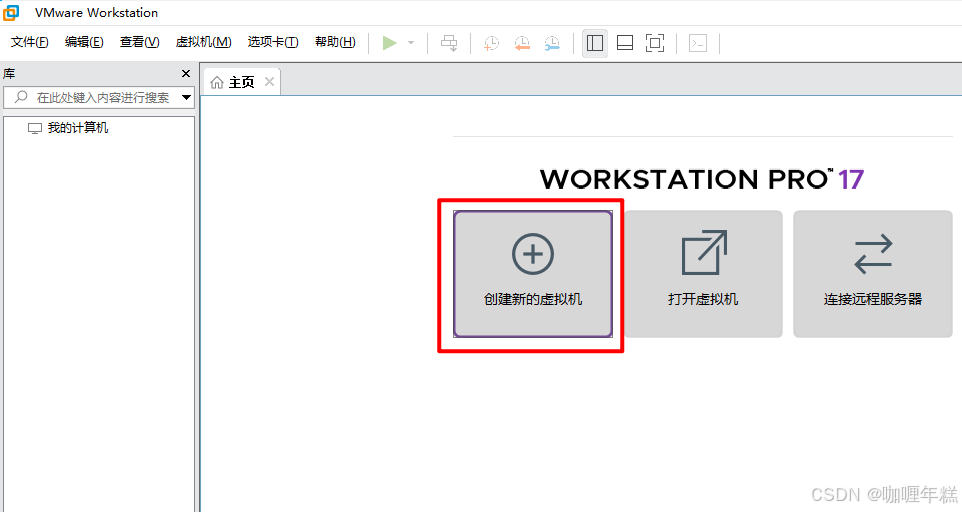
Task: Open the 文件(F) menu
Action: tap(29, 42)
